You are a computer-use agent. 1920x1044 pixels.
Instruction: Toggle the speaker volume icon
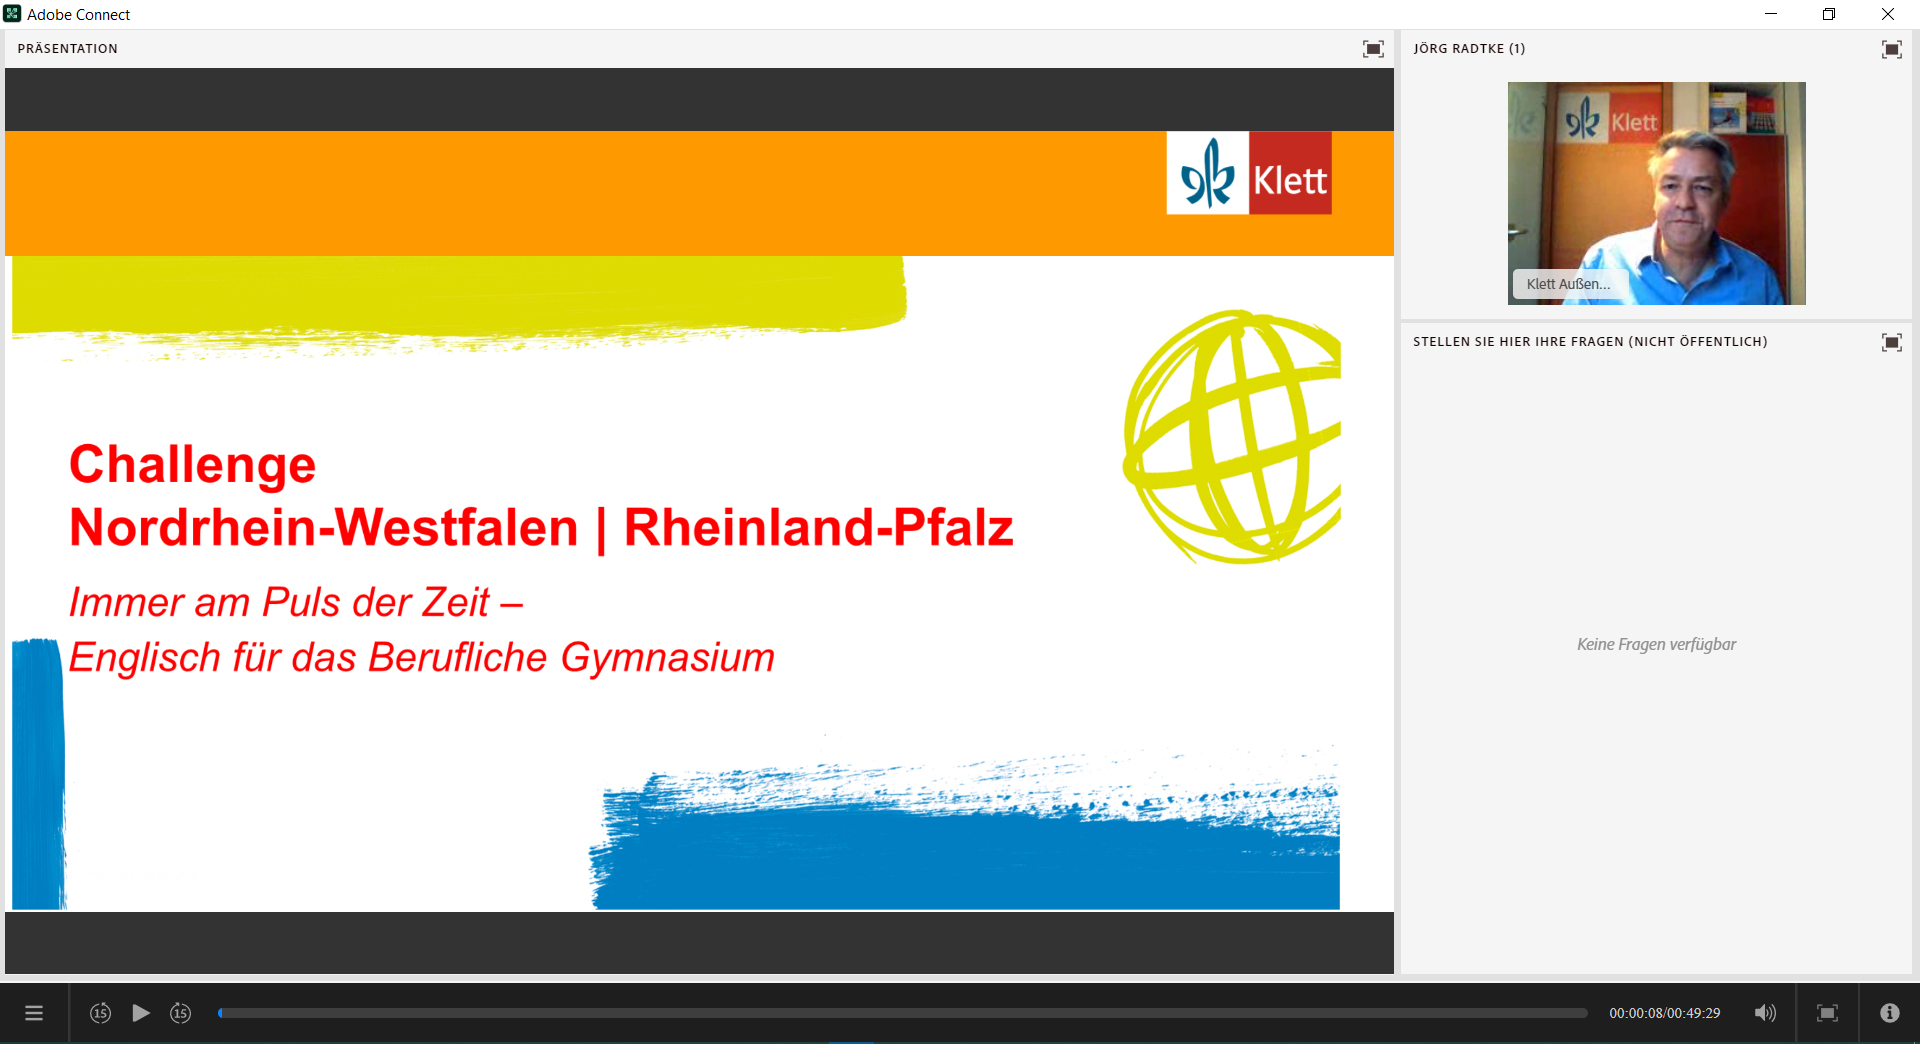[x=1765, y=1013]
